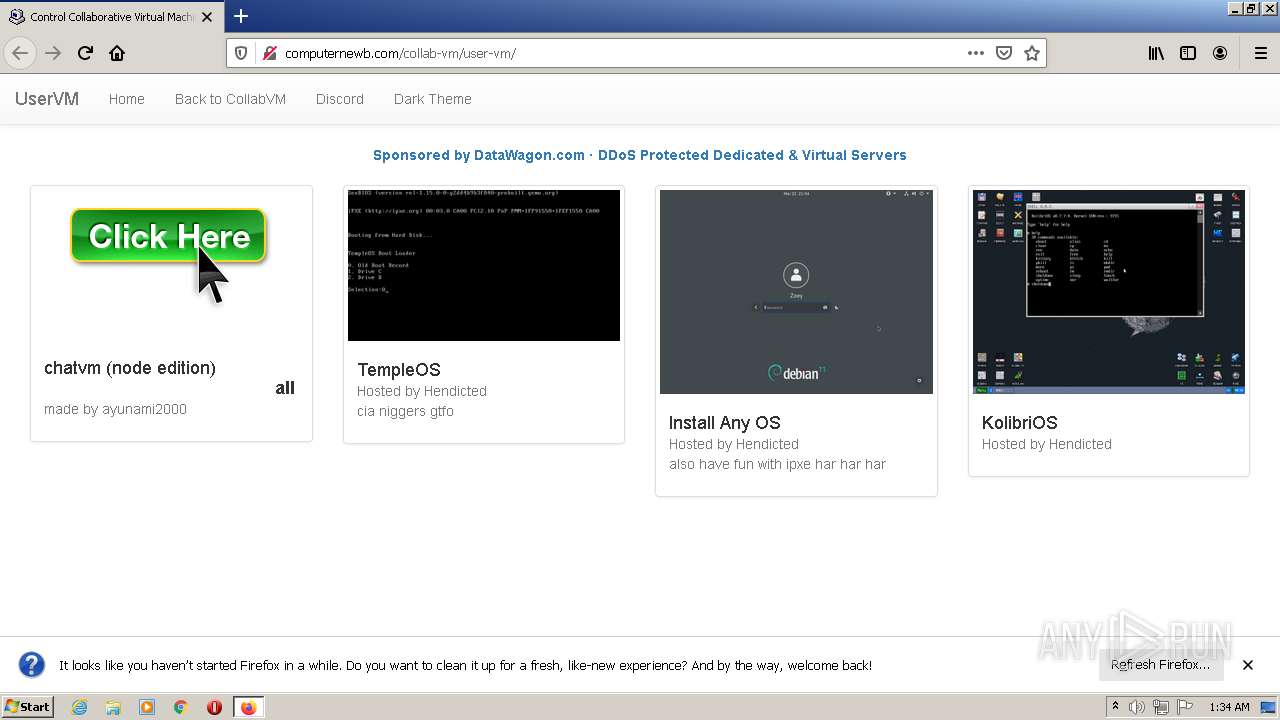The width and height of the screenshot is (1280, 720).
Task: Toggle the sidebar view icon
Action: tap(1188, 53)
